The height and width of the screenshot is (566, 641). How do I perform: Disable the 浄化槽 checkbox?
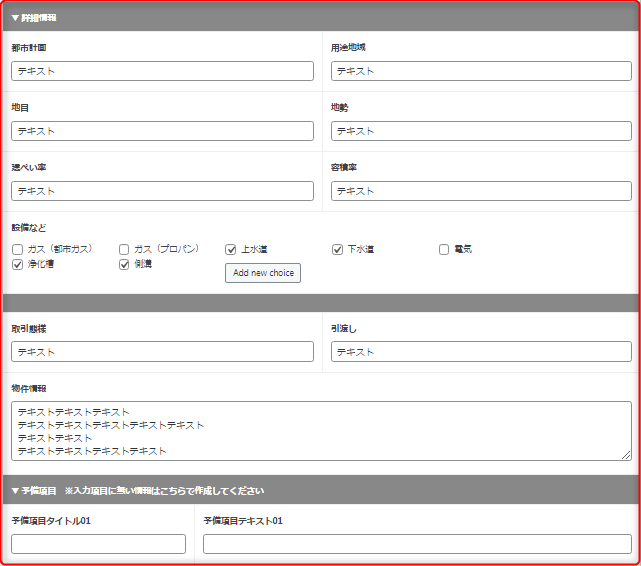pyautogui.click(x=18, y=265)
